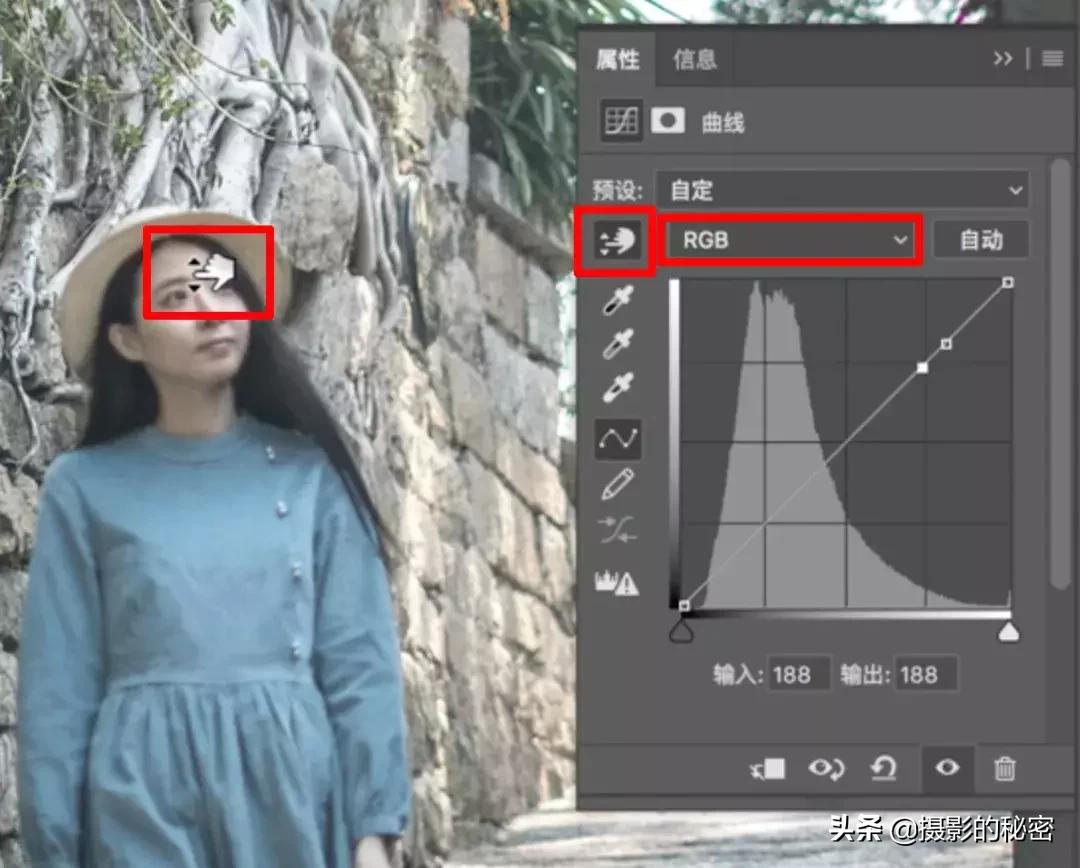Select edit points to modify curve tool
Screen dimensions: 1080x868
tap(618, 438)
